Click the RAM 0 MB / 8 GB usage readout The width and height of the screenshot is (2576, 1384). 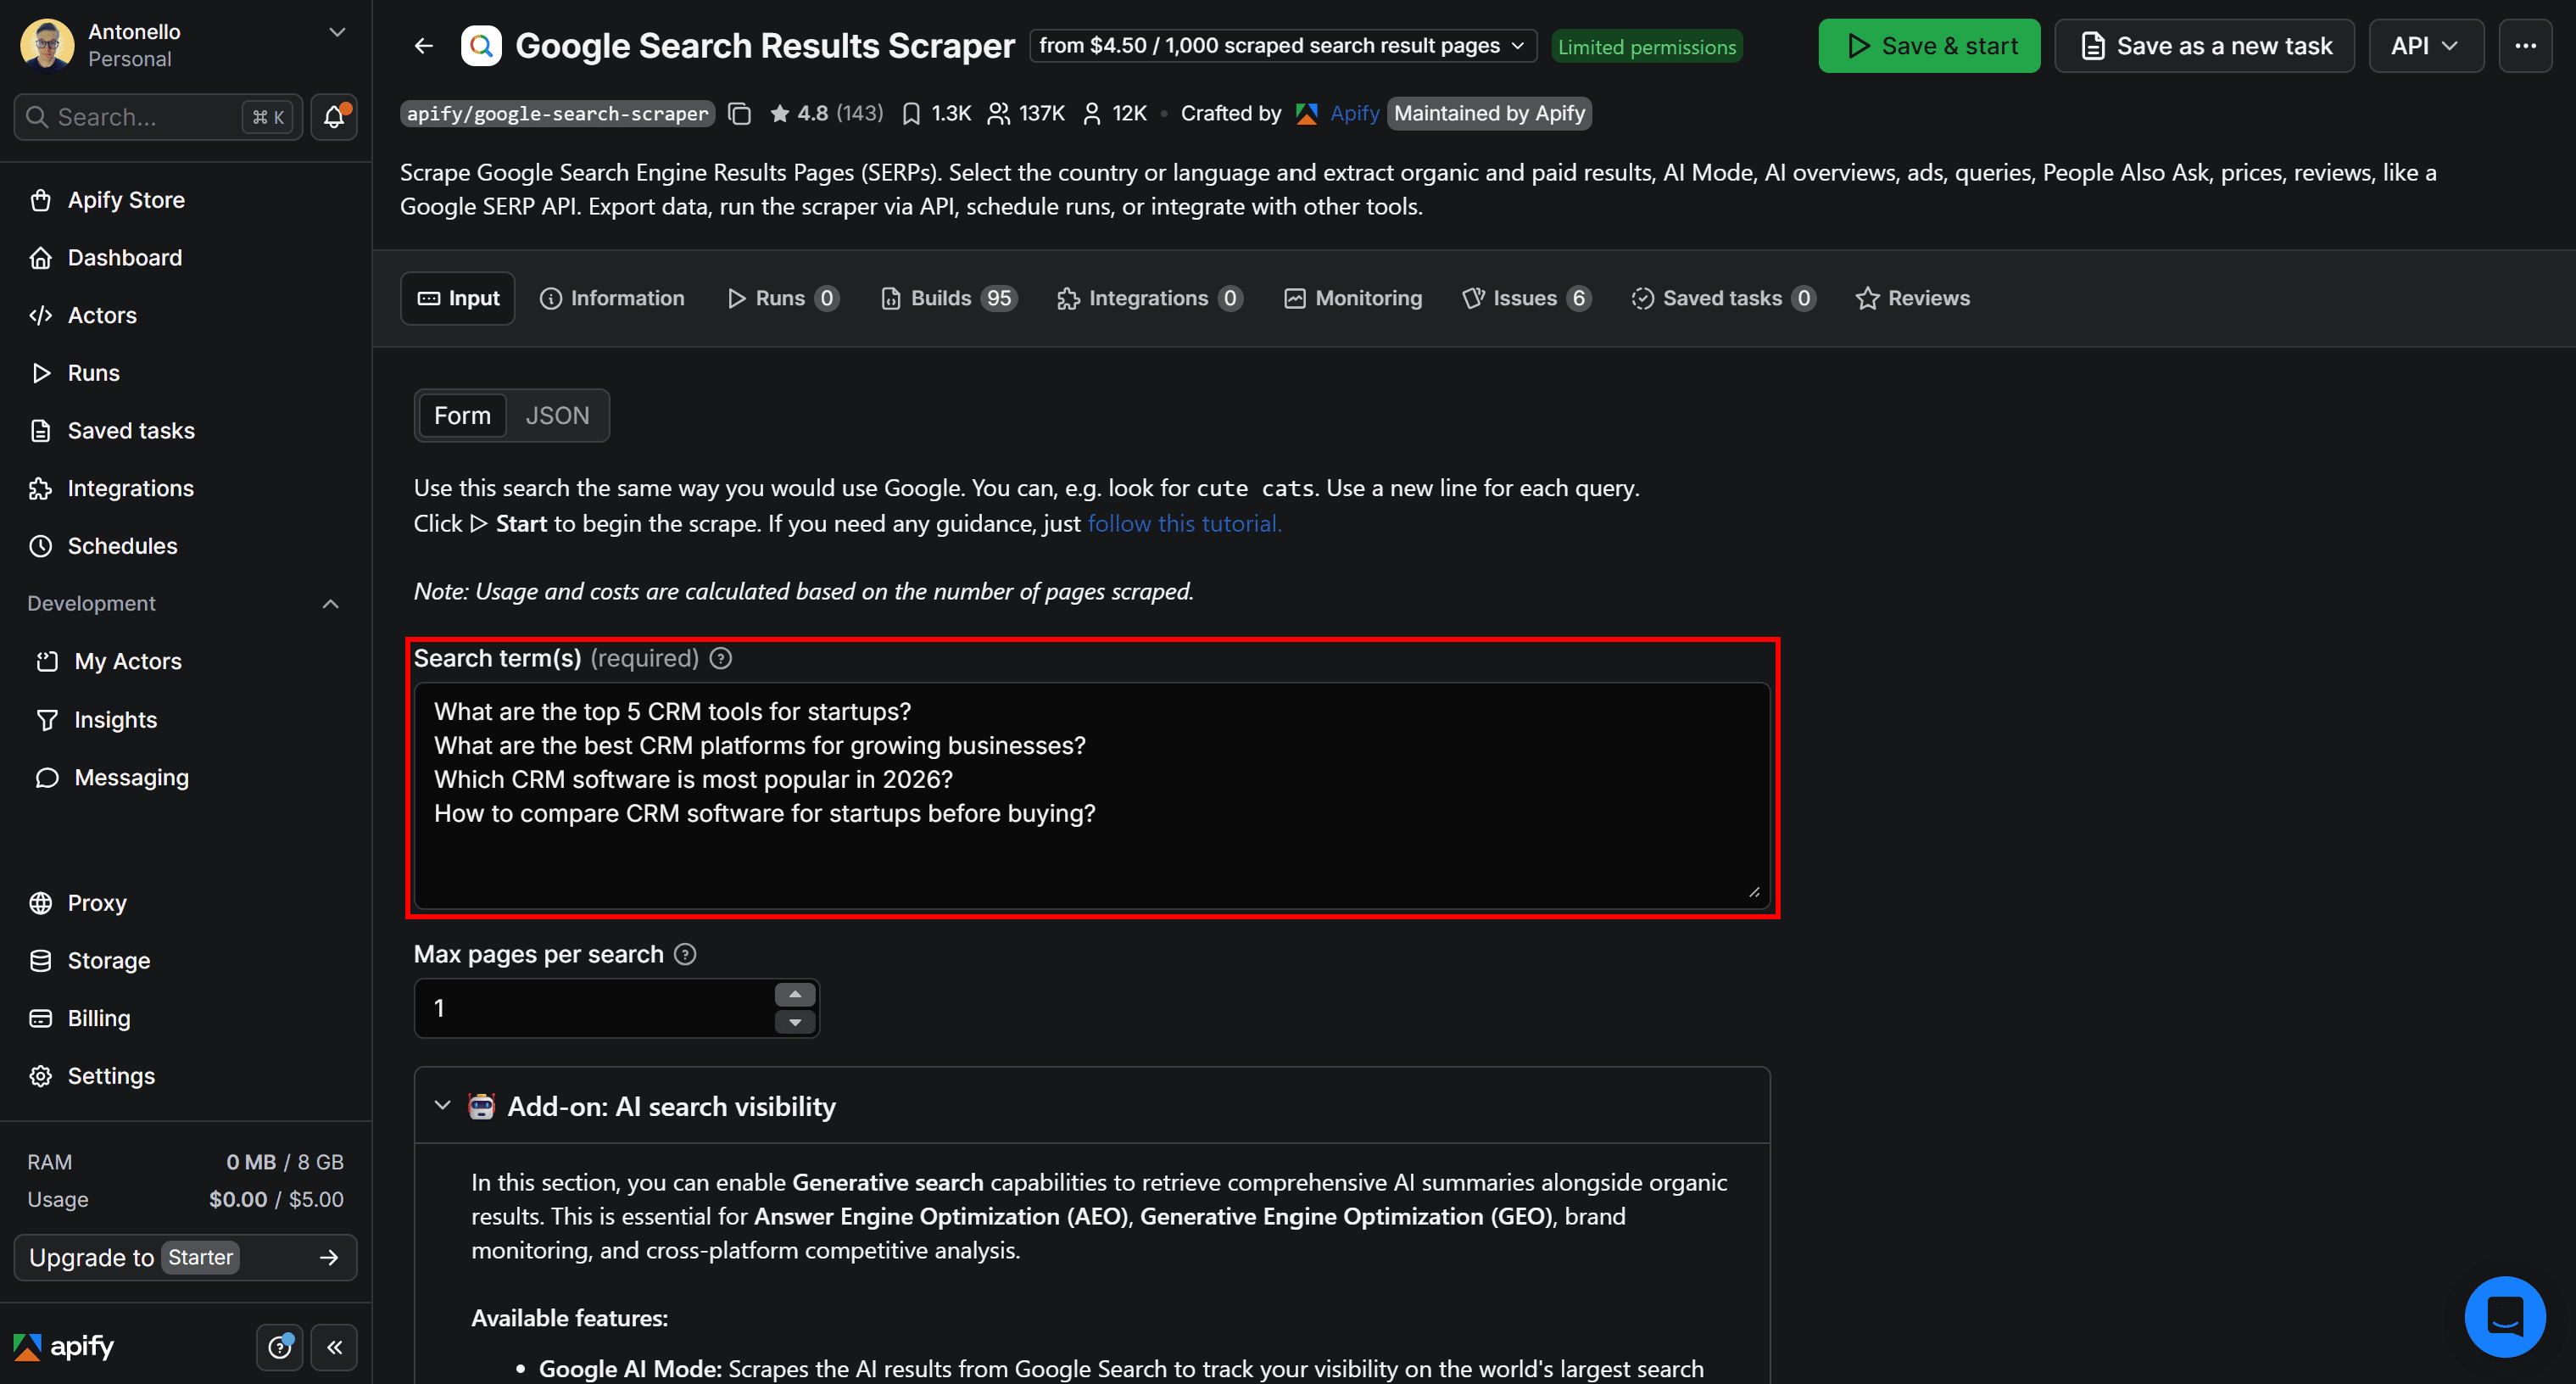click(186, 1162)
